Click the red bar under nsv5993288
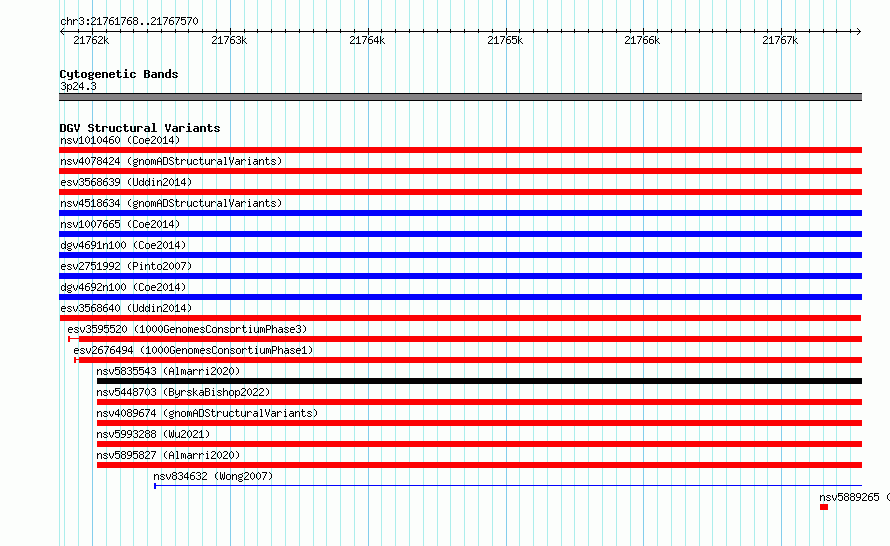 [x=480, y=444]
